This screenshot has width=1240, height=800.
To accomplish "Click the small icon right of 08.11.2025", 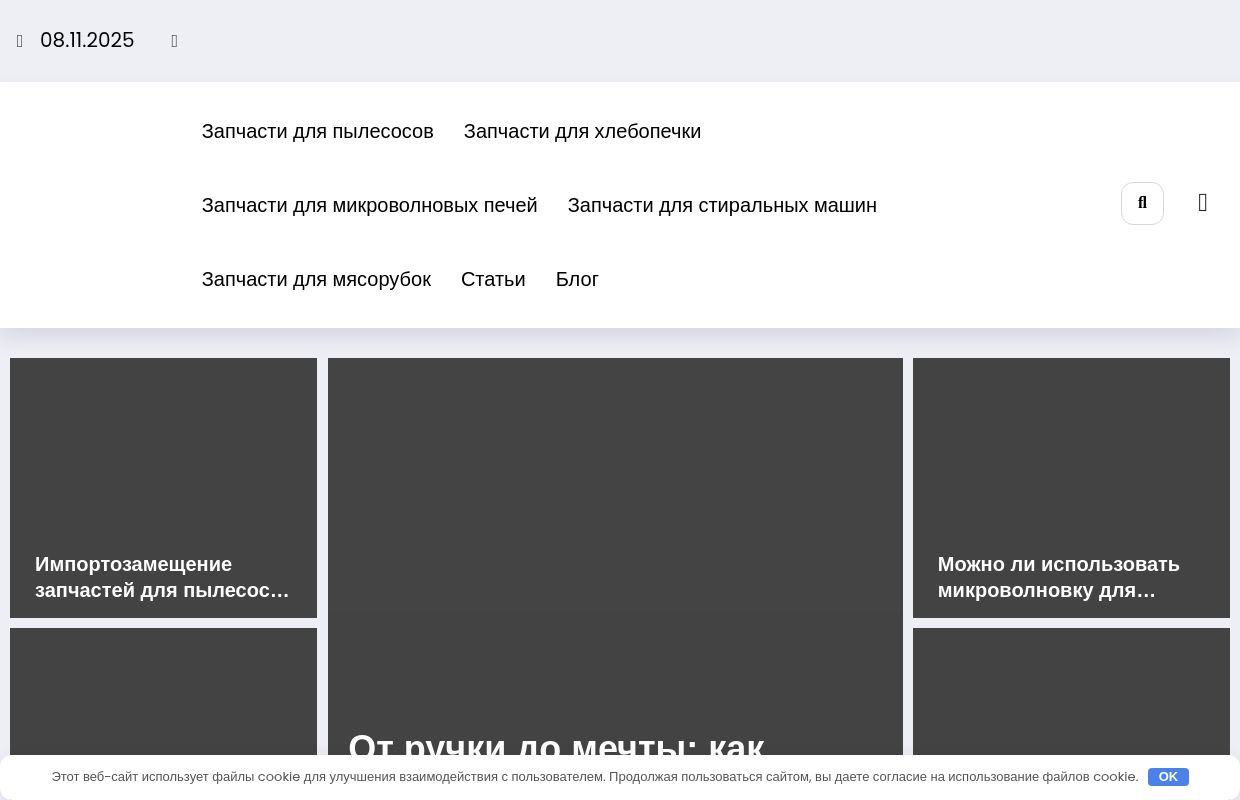I will point(174,41).
